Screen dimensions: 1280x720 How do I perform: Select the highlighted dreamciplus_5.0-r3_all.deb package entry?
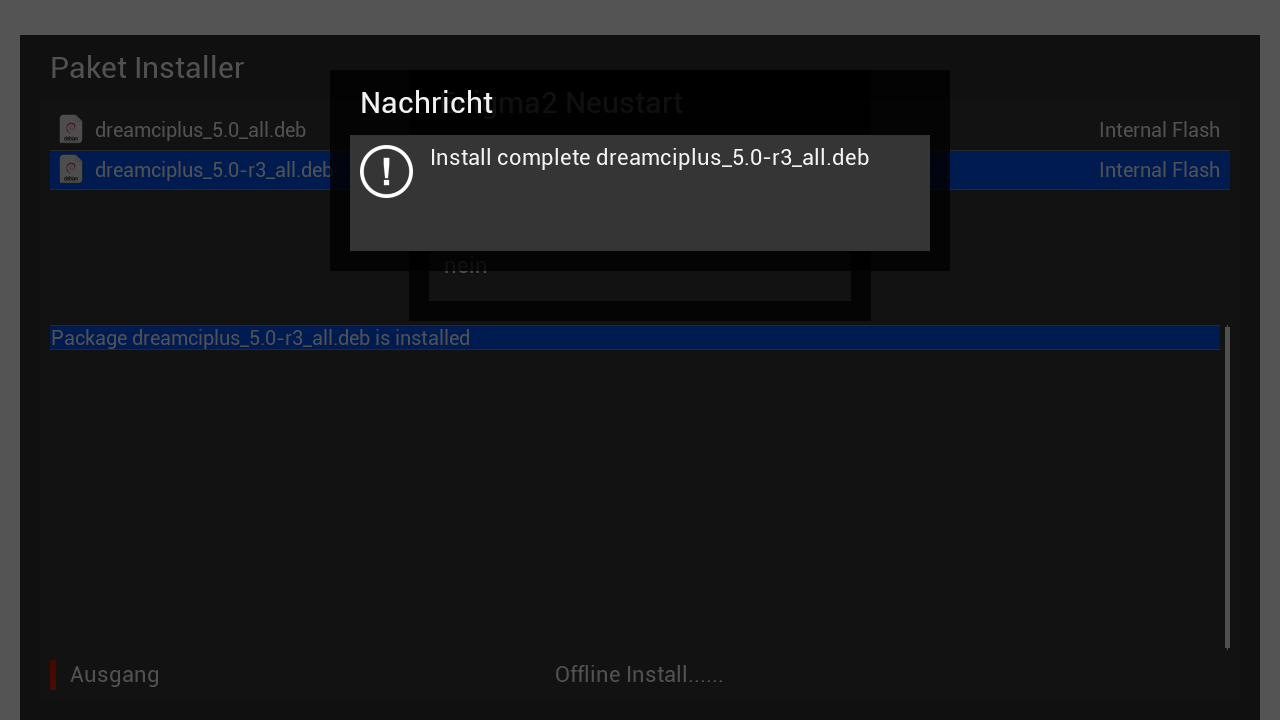tap(640, 170)
